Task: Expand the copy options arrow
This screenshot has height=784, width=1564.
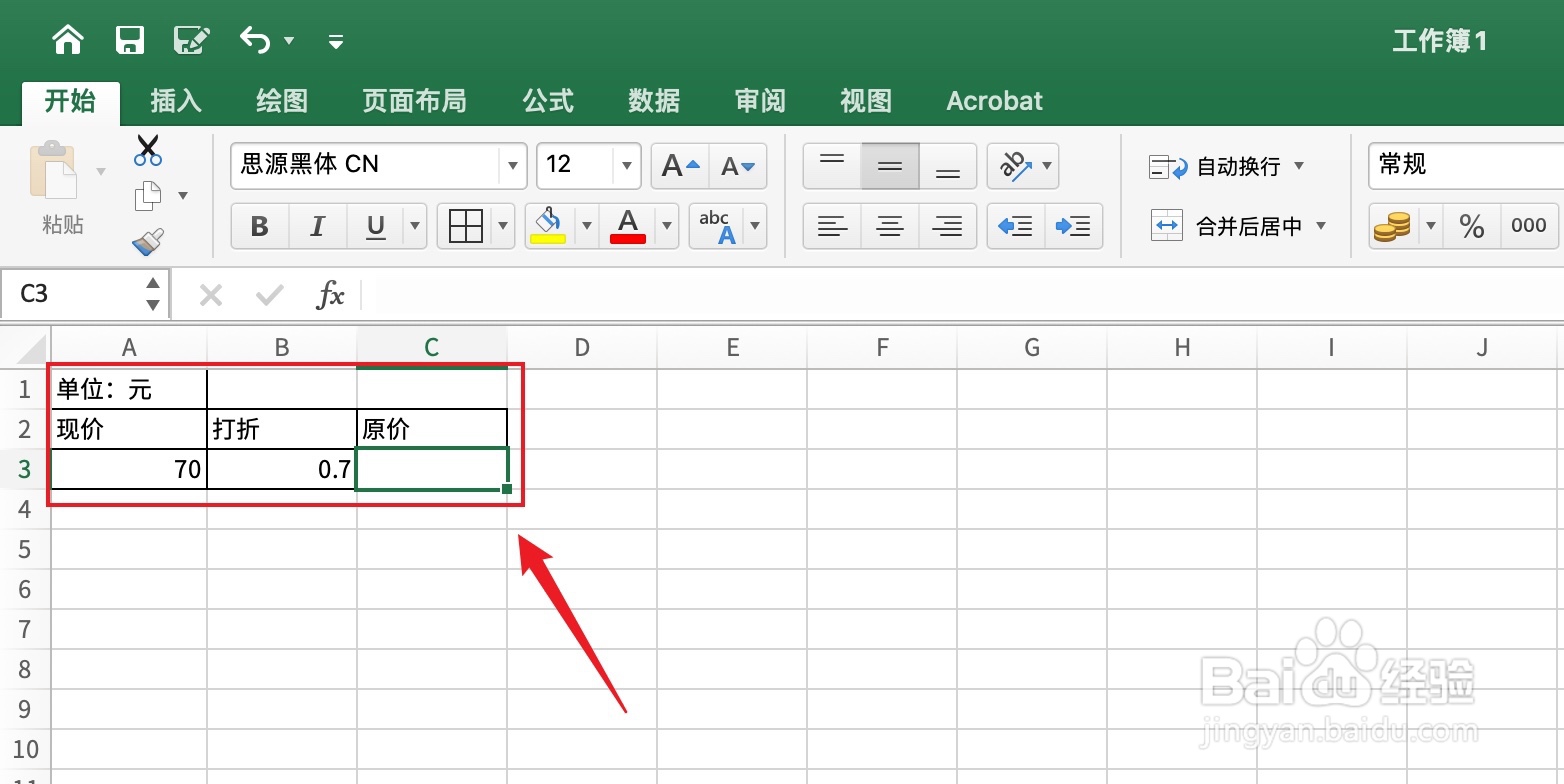Action: [x=183, y=196]
